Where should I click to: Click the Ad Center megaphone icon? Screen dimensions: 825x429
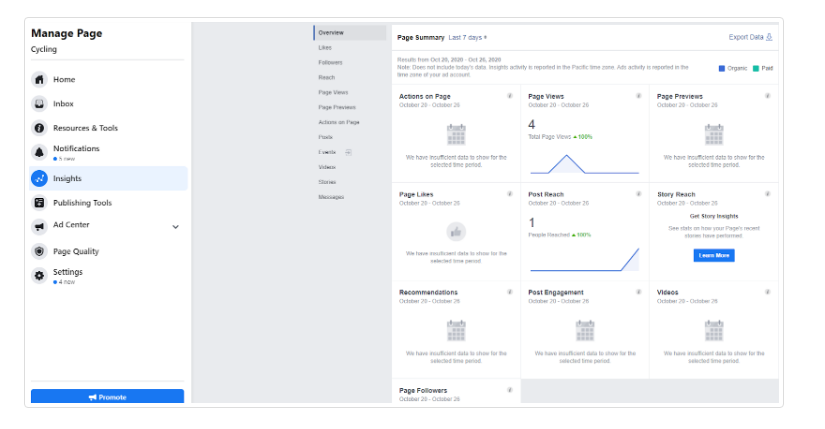tap(39, 227)
